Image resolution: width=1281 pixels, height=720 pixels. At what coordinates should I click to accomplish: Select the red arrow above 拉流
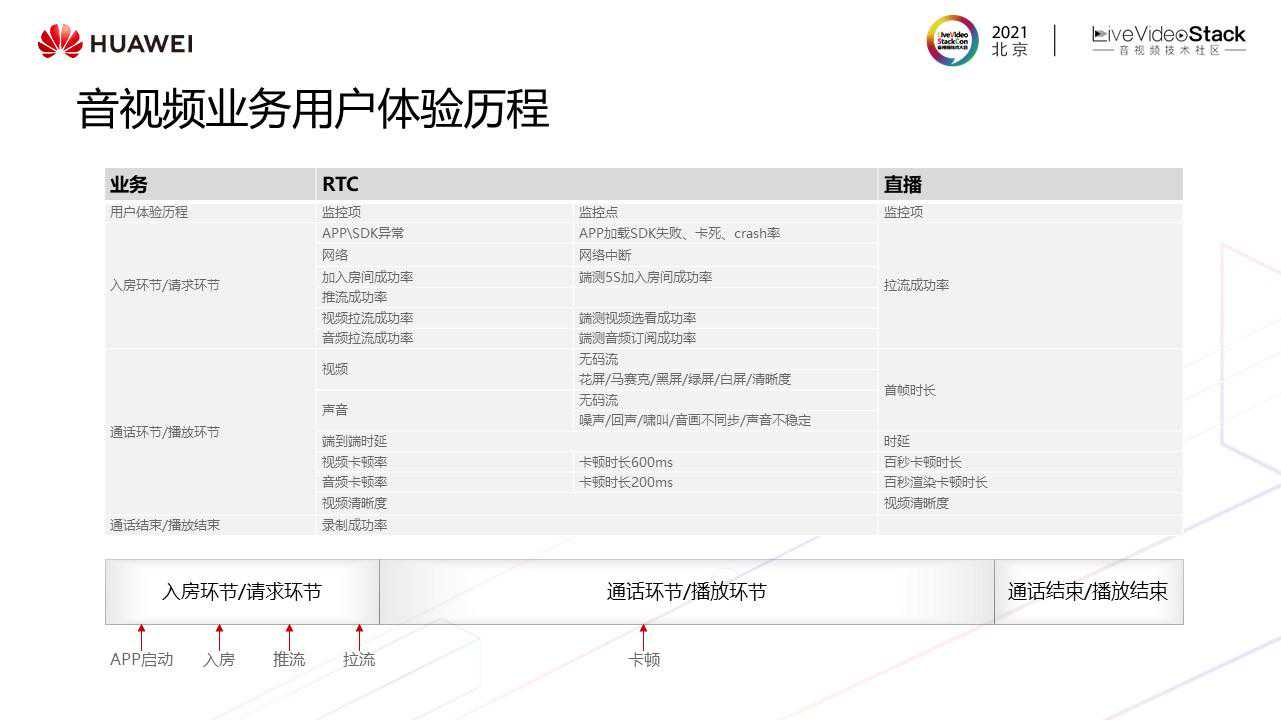point(359,637)
